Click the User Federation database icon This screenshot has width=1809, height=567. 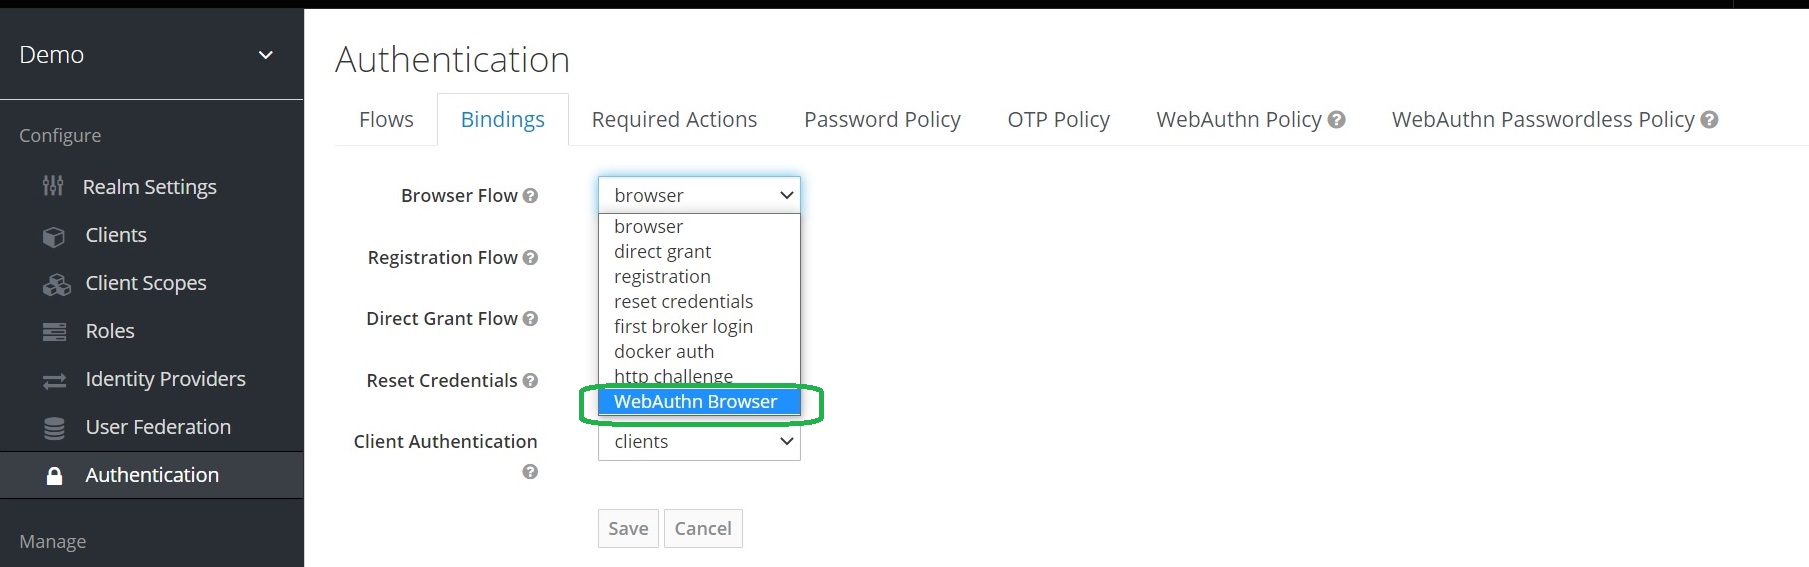point(54,428)
